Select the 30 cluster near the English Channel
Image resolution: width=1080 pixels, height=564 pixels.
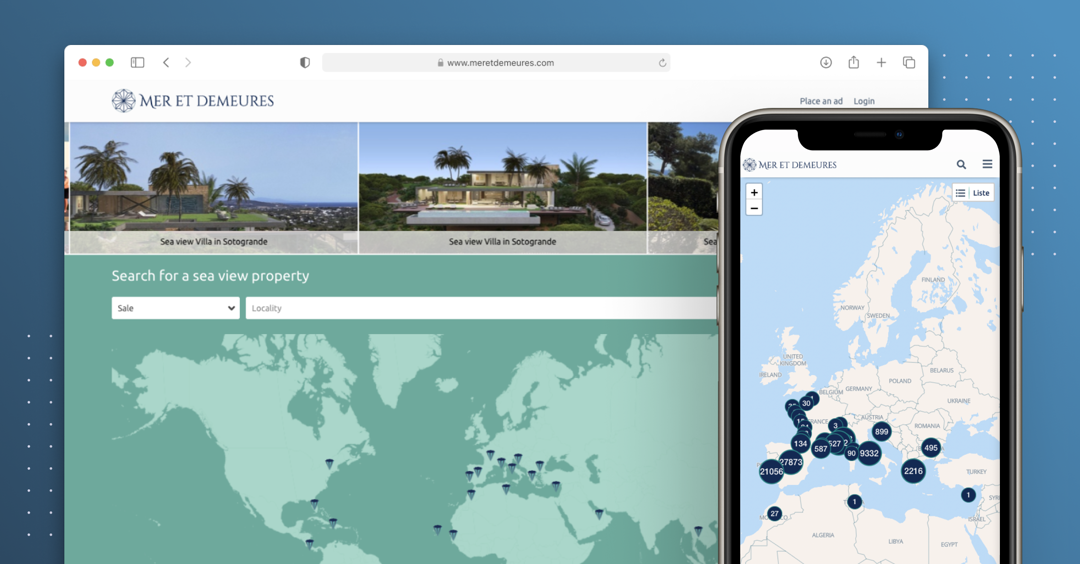(x=806, y=404)
